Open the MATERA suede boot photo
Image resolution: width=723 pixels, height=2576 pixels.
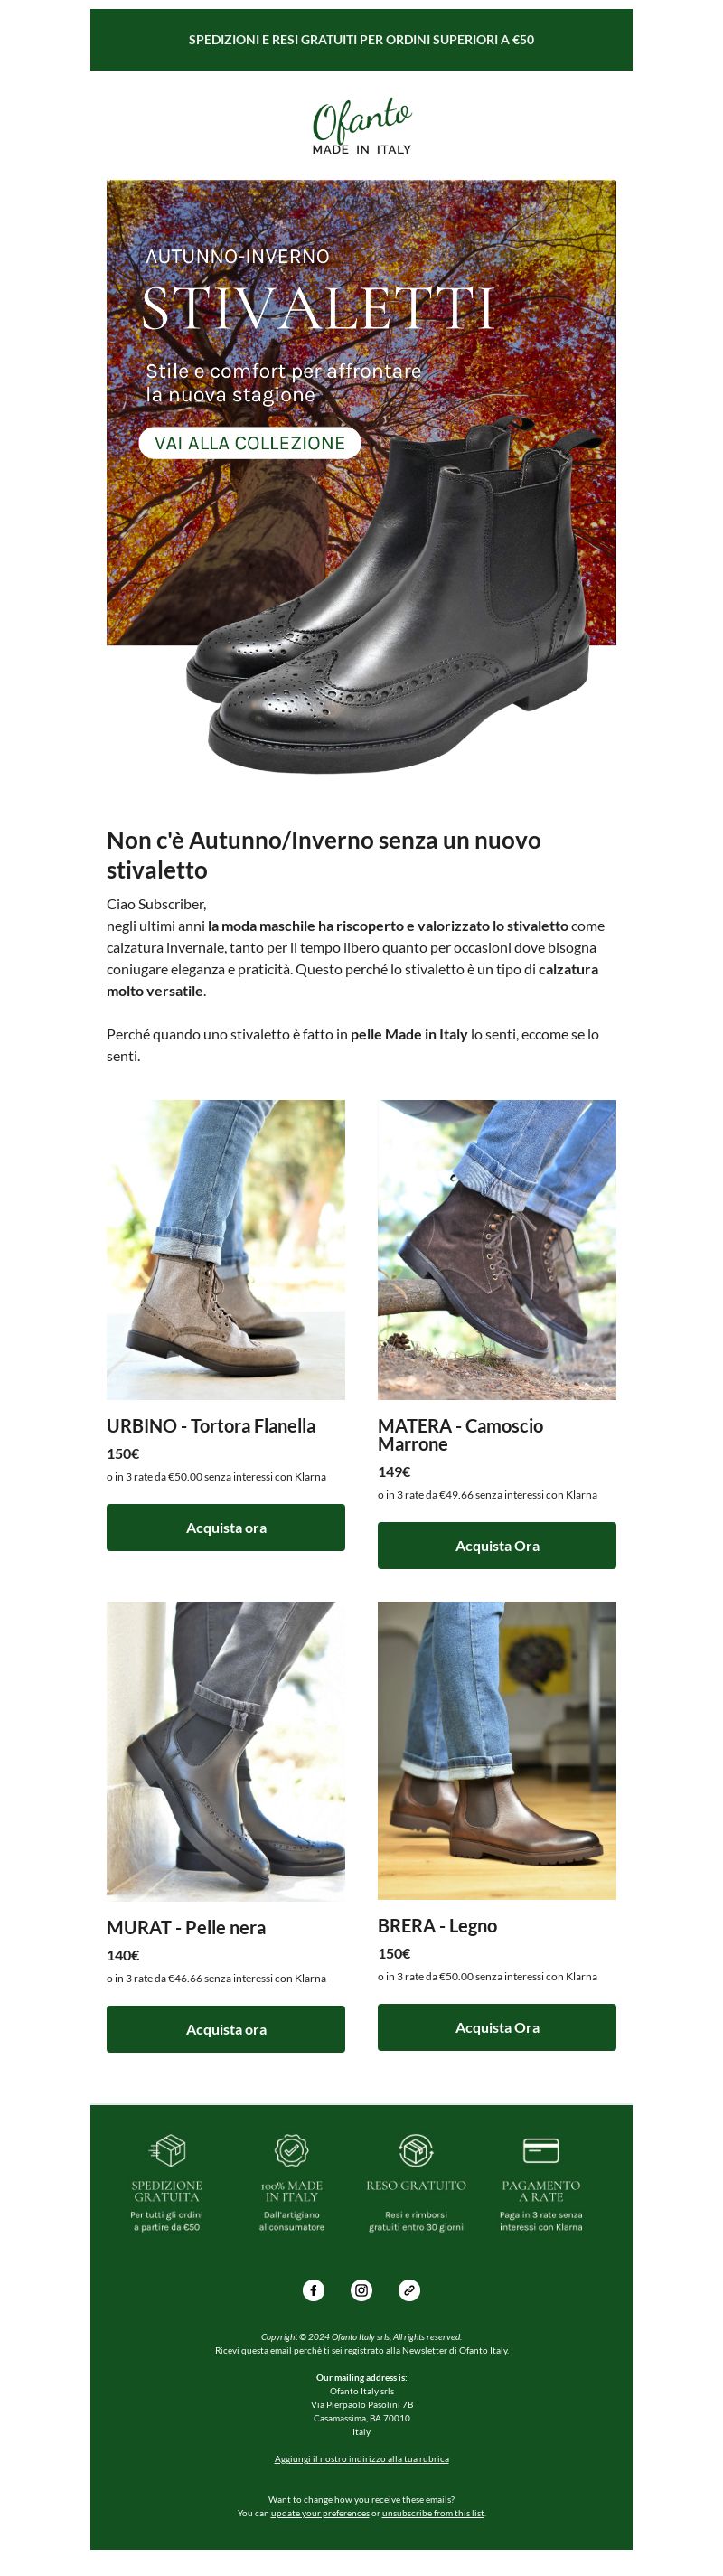(497, 1250)
